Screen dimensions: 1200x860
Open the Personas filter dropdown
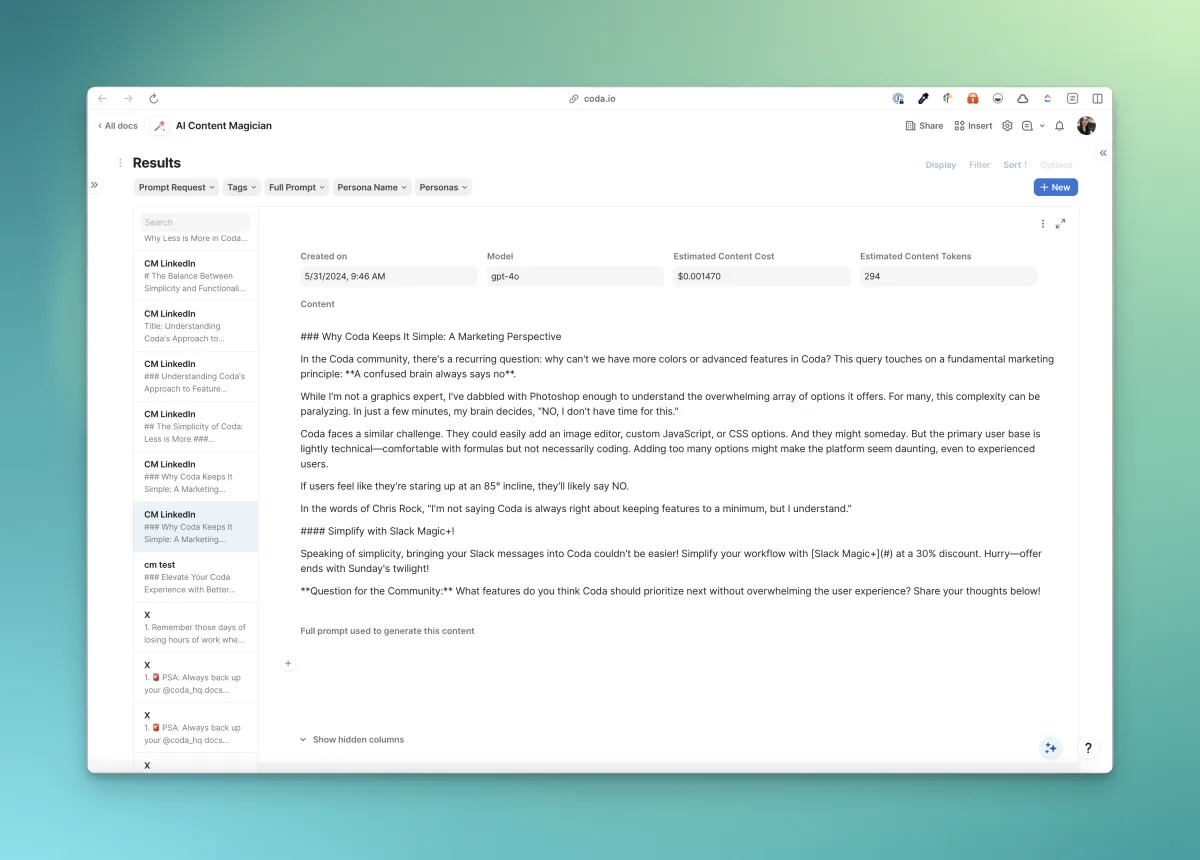tap(443, 187)
